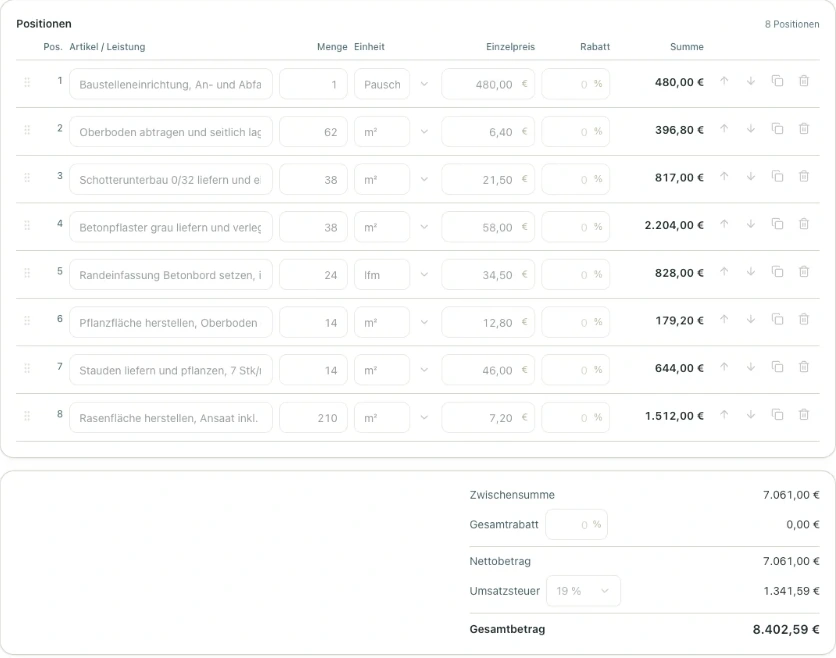The image size is (836, 658).
Task: Click the Einzelpreis column header
Action: point(510,47)
